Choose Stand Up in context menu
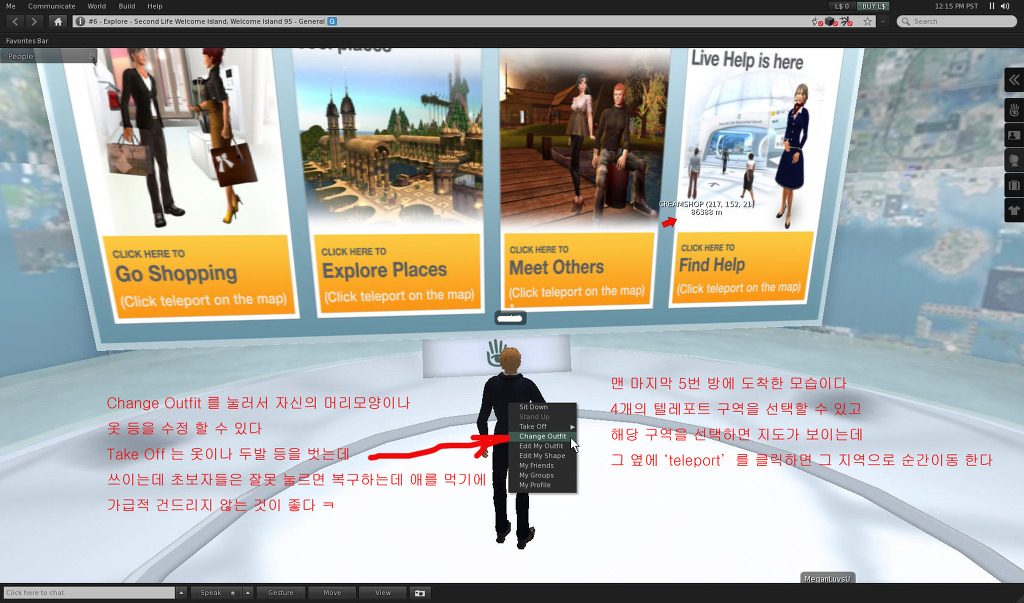Viewport: 1024px width, 603px height. pos(543,416)
